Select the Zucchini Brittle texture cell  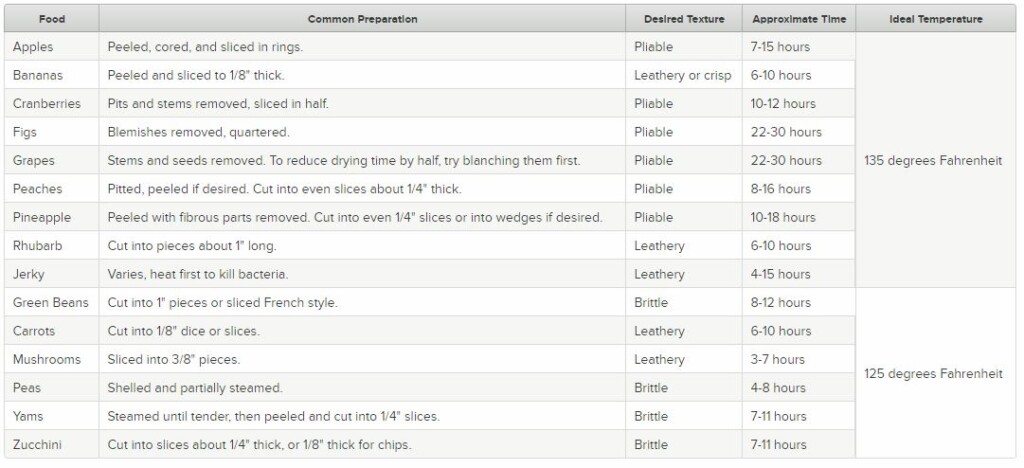point(650,444)
